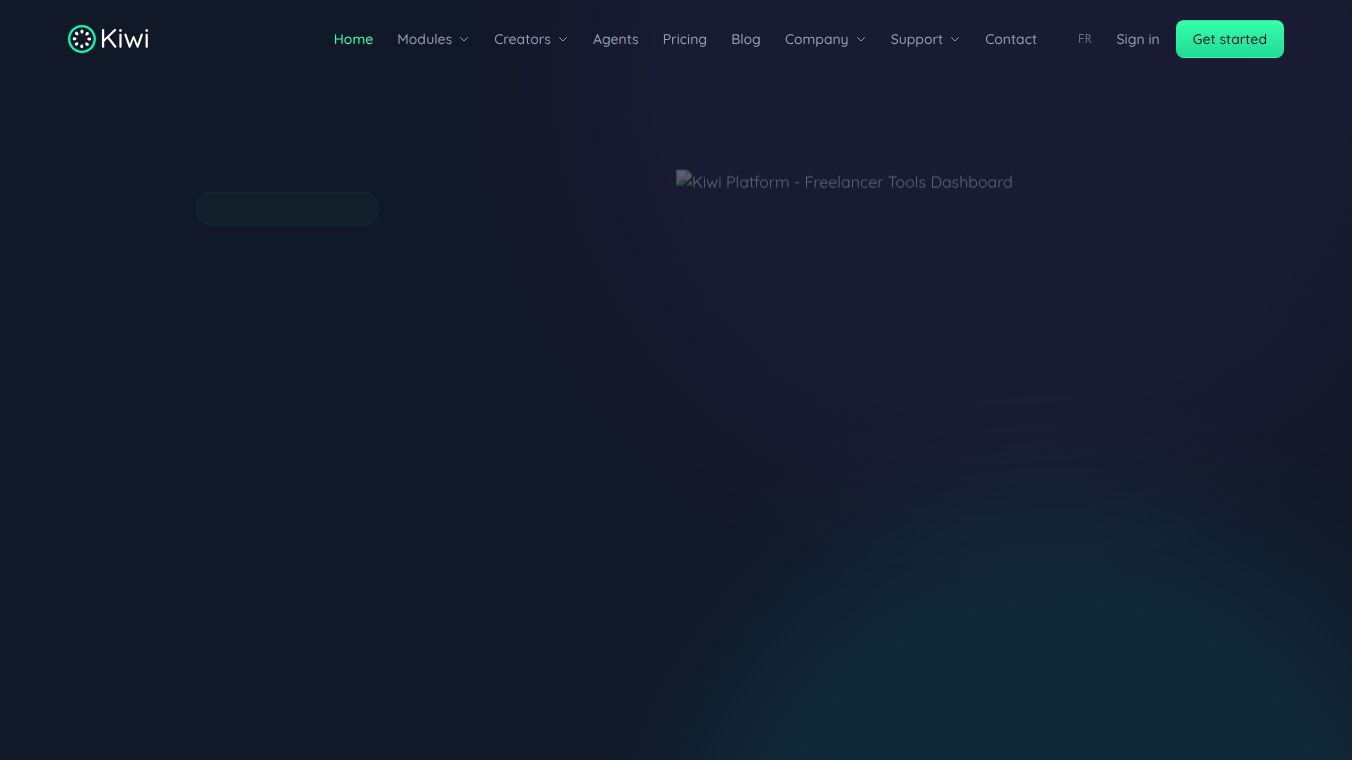Expand the chevron next to Modules
The image size is (1352, 760).
pyautogui.click(x=464, y=40)
